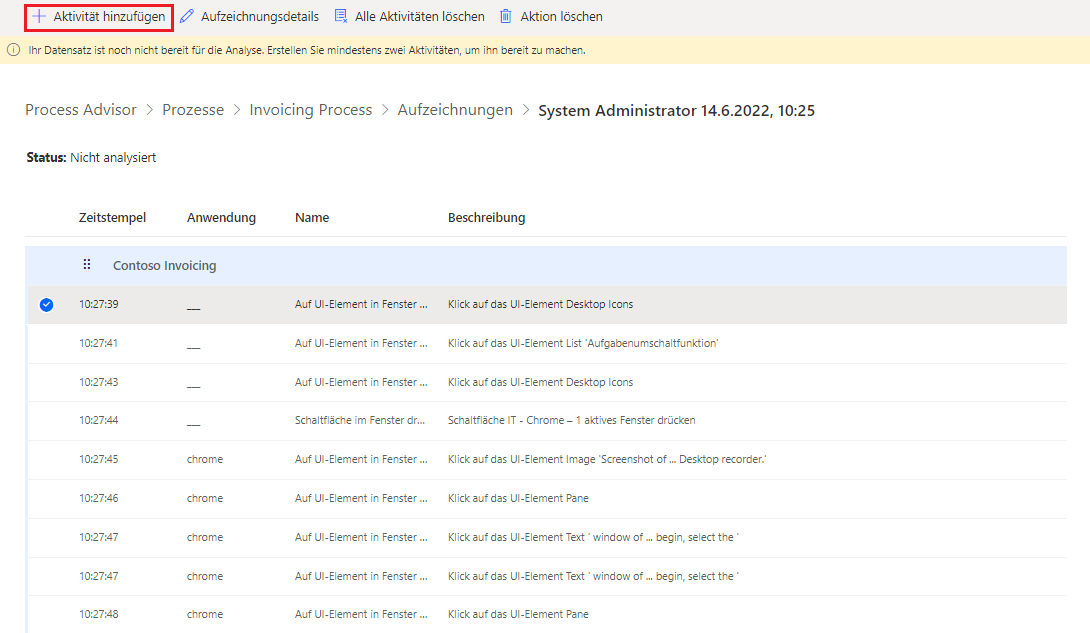The image size is (1090, 633).
Task: Click the plus icon for Aktivität hinzufügen
Action: [39, 17]
